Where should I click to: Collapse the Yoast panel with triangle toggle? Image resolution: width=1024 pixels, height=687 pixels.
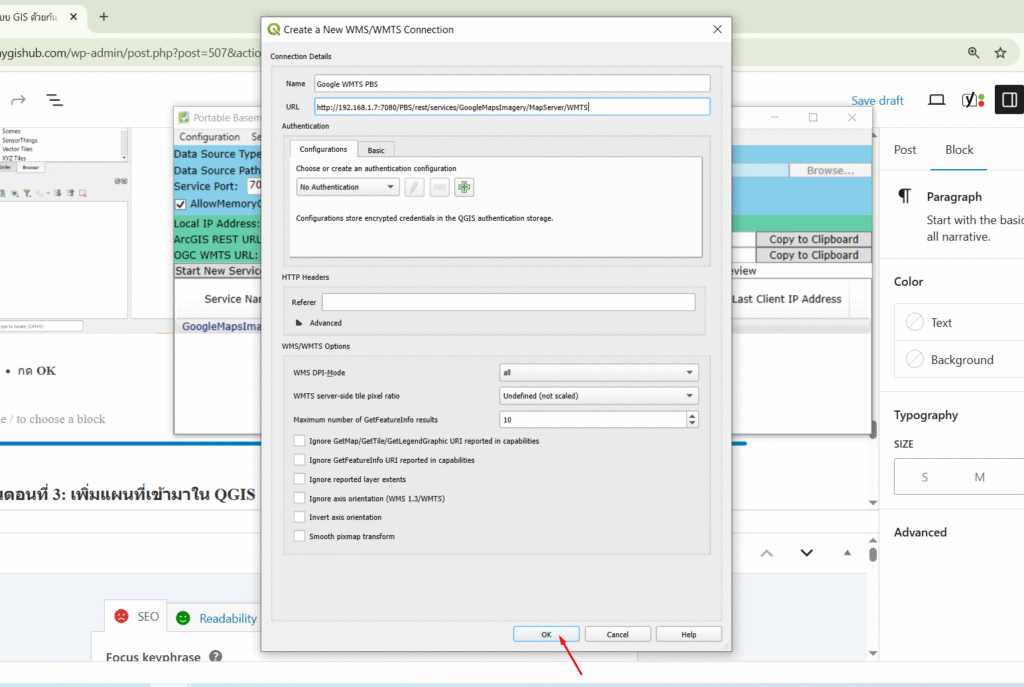tap(847, 553)
